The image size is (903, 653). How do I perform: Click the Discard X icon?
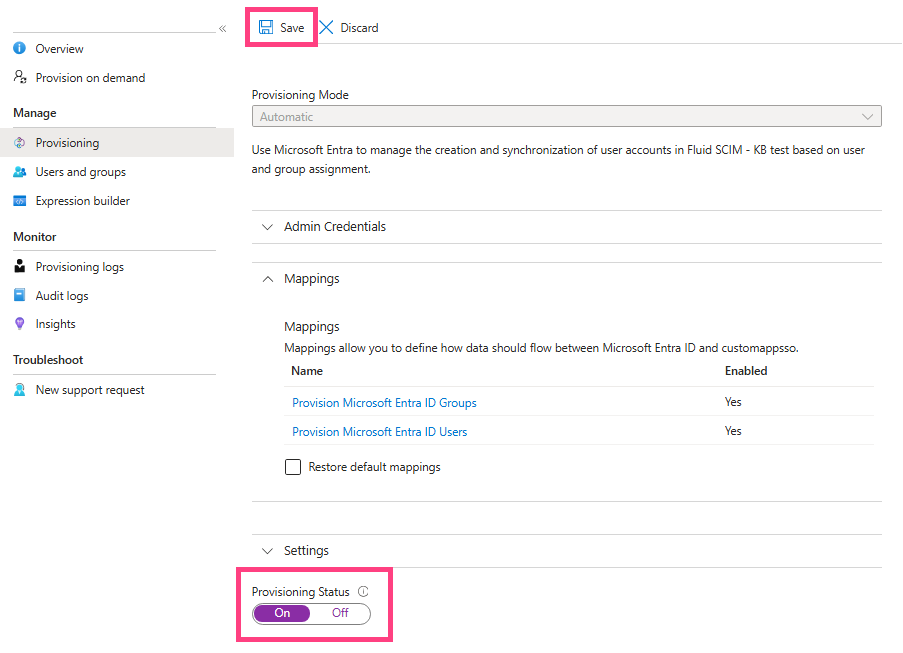tap(327, 27)
